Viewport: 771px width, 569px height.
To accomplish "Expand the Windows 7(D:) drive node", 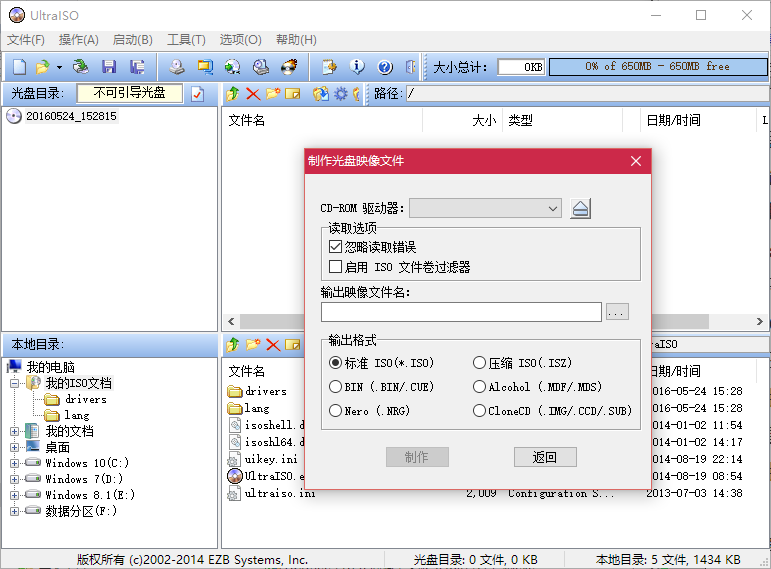I will click(14, 479).
